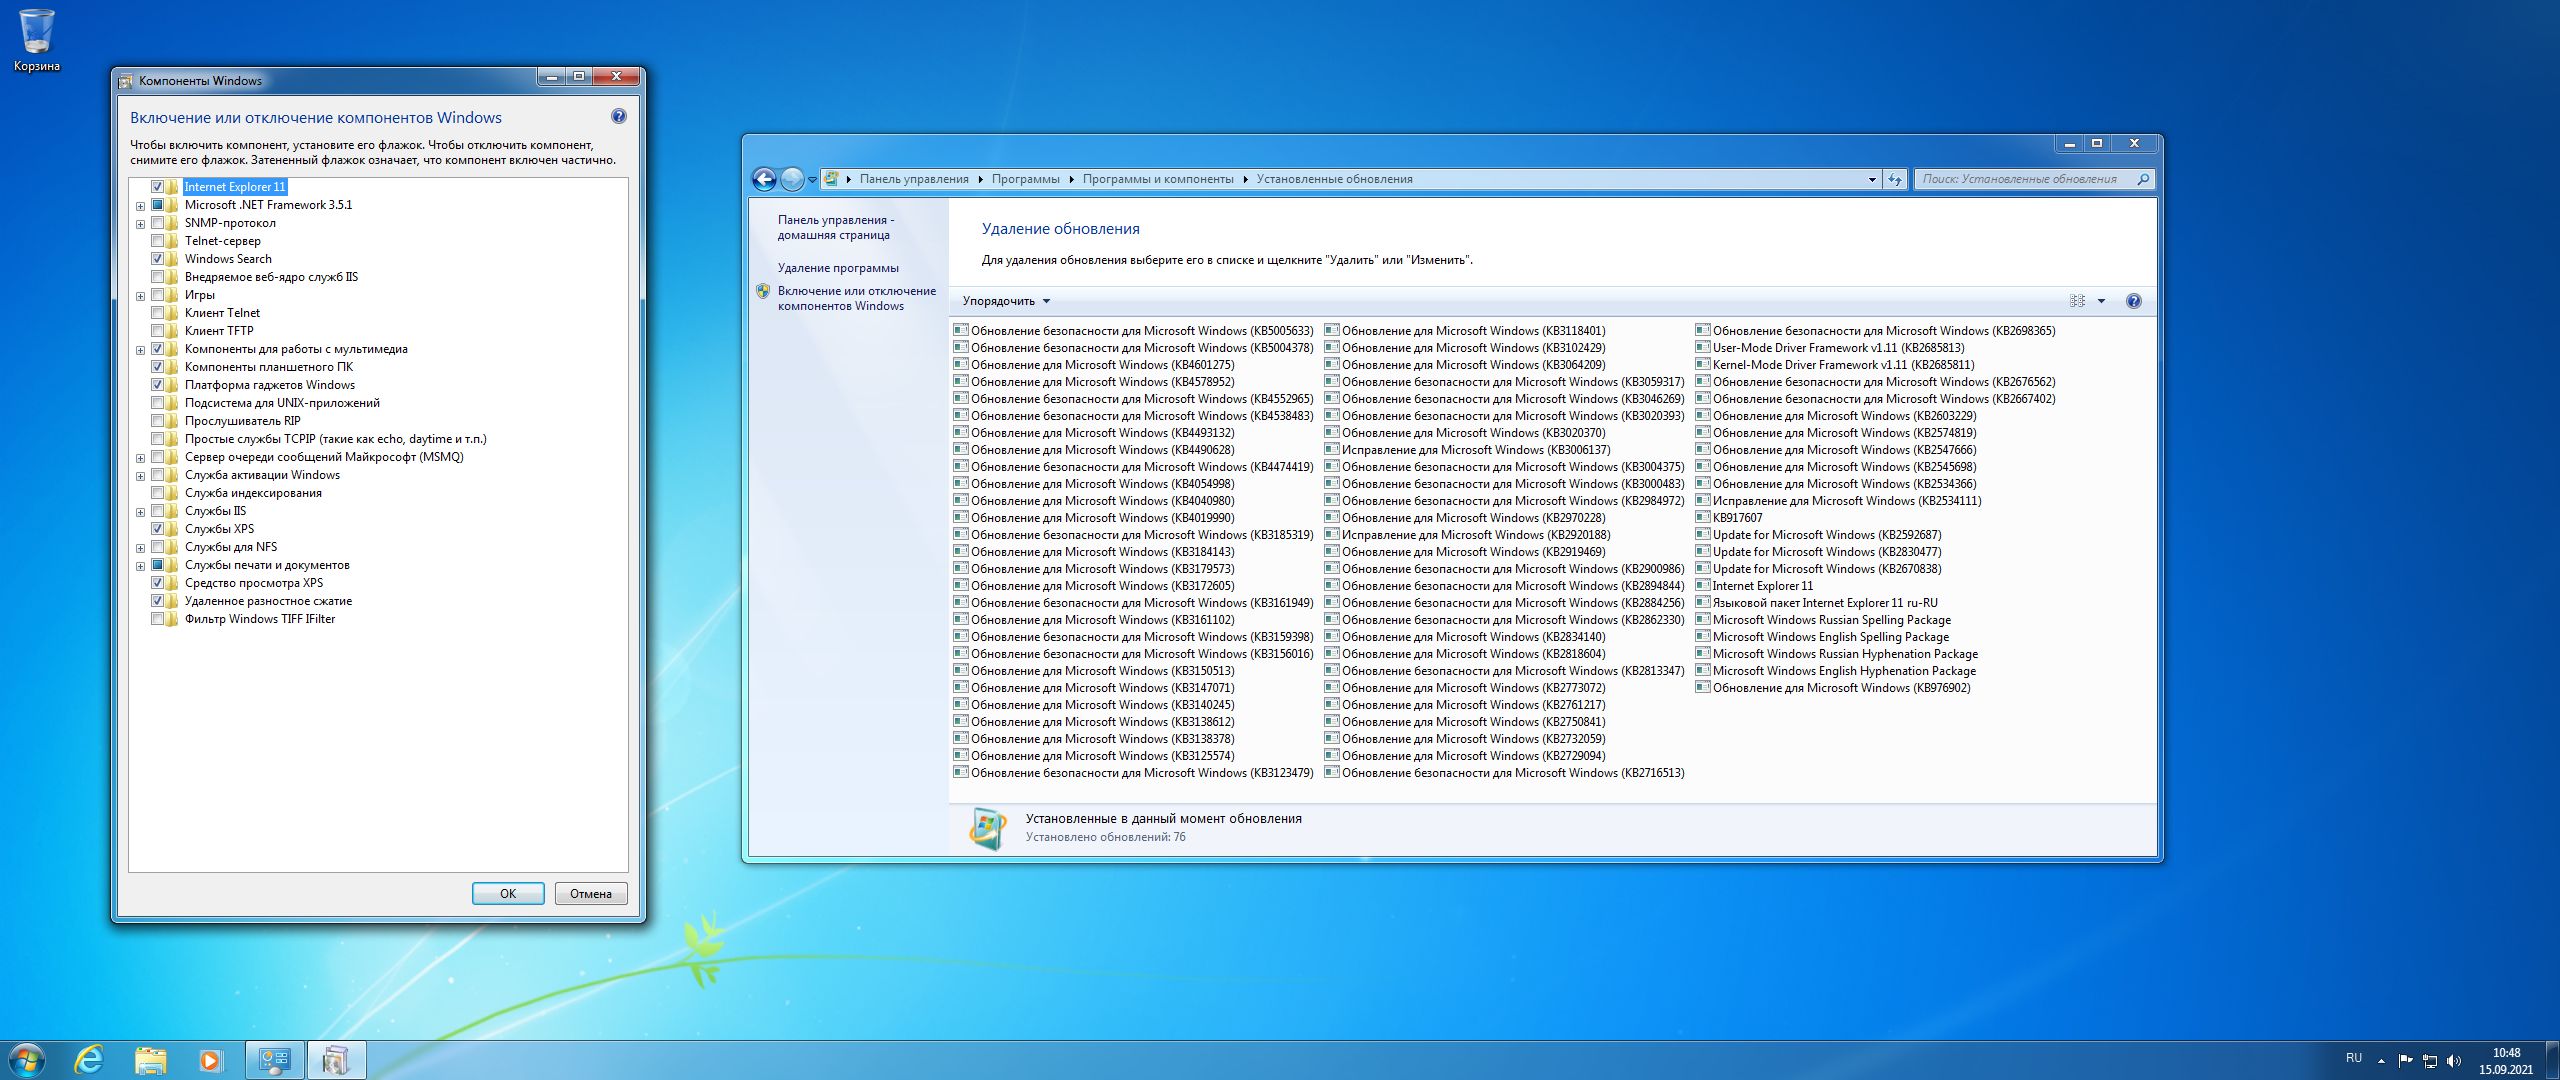Open Windows Media Player taskbar icon

pyautogui.click(x=211, y=1059)
